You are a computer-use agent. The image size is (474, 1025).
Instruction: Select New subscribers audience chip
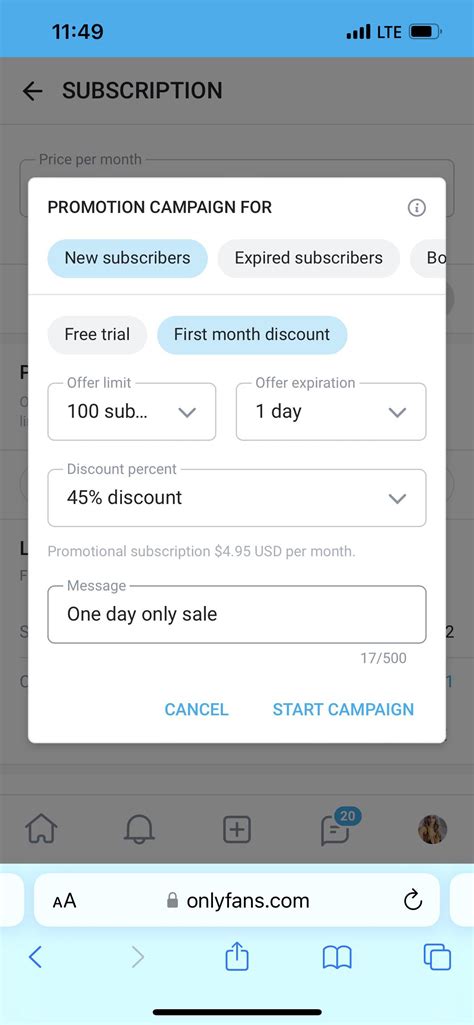127,258
